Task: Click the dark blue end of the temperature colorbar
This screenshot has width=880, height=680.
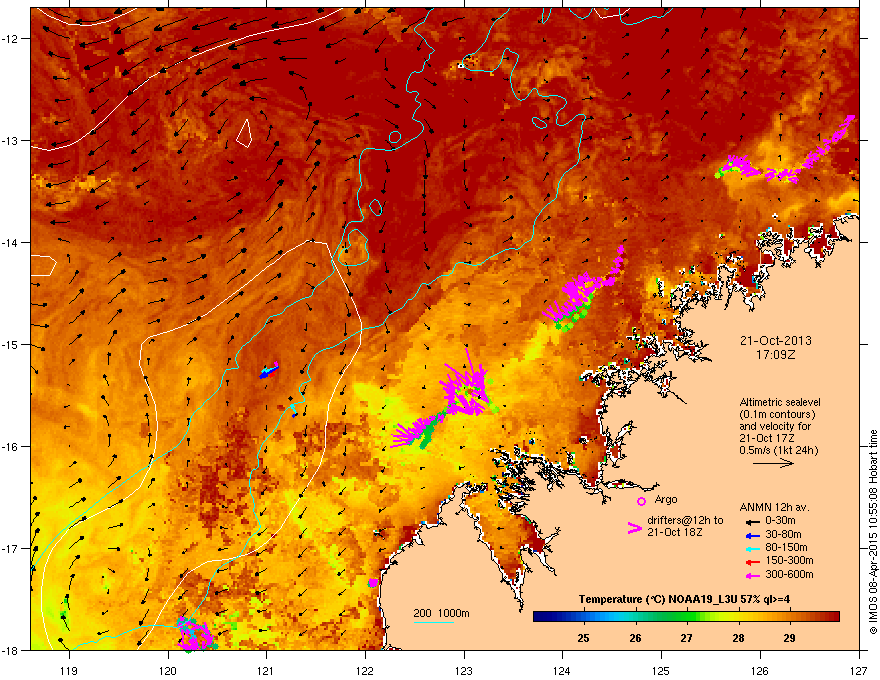Action: pos(539,617)
